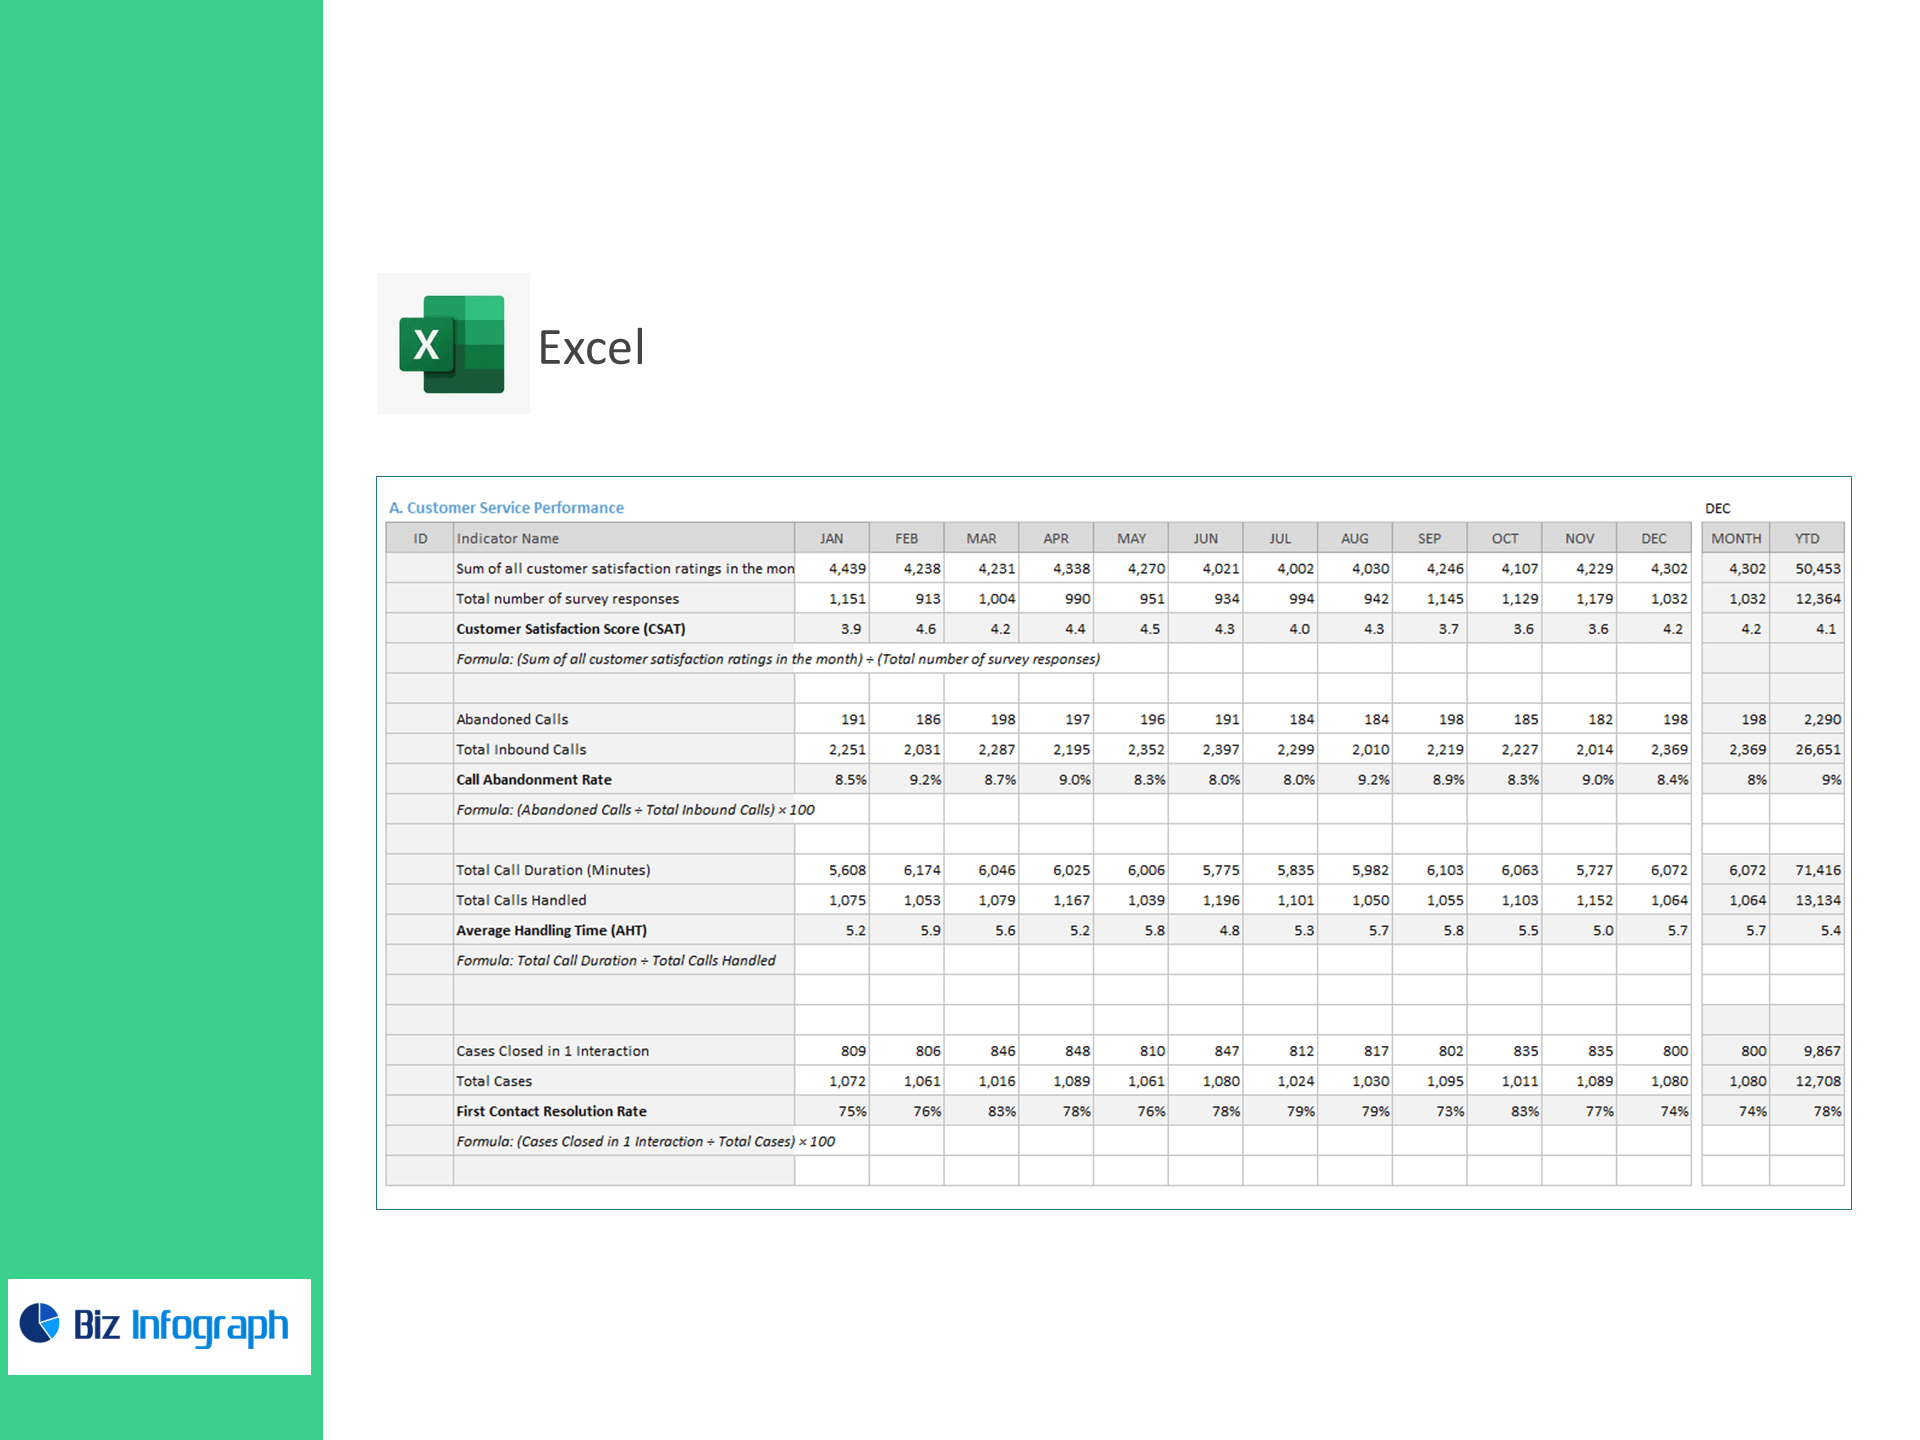
Task: Select the Indicator Name column header
Action: tap(508, 538)
